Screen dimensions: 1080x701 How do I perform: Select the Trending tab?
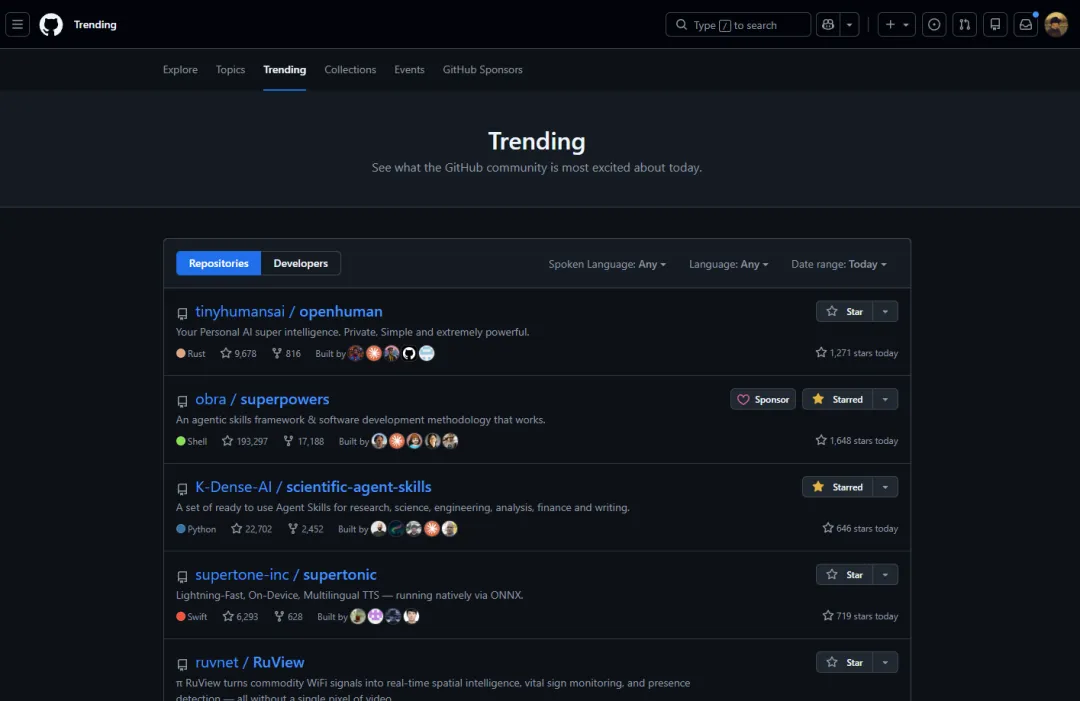coord(284,70)
